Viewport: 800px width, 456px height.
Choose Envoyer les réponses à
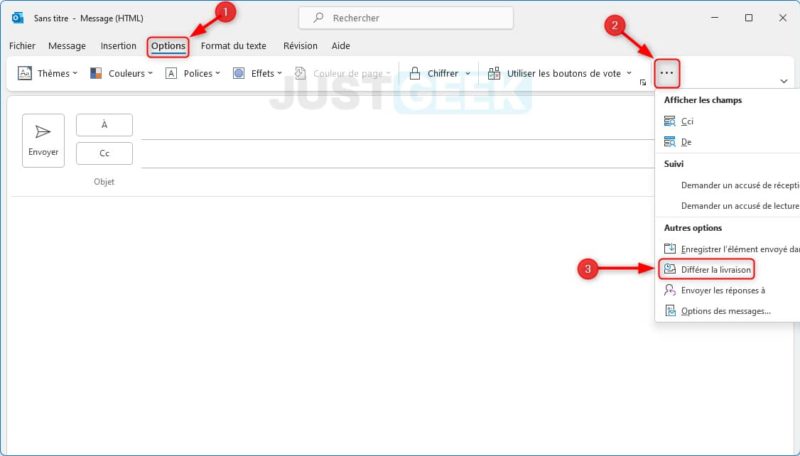723,290
